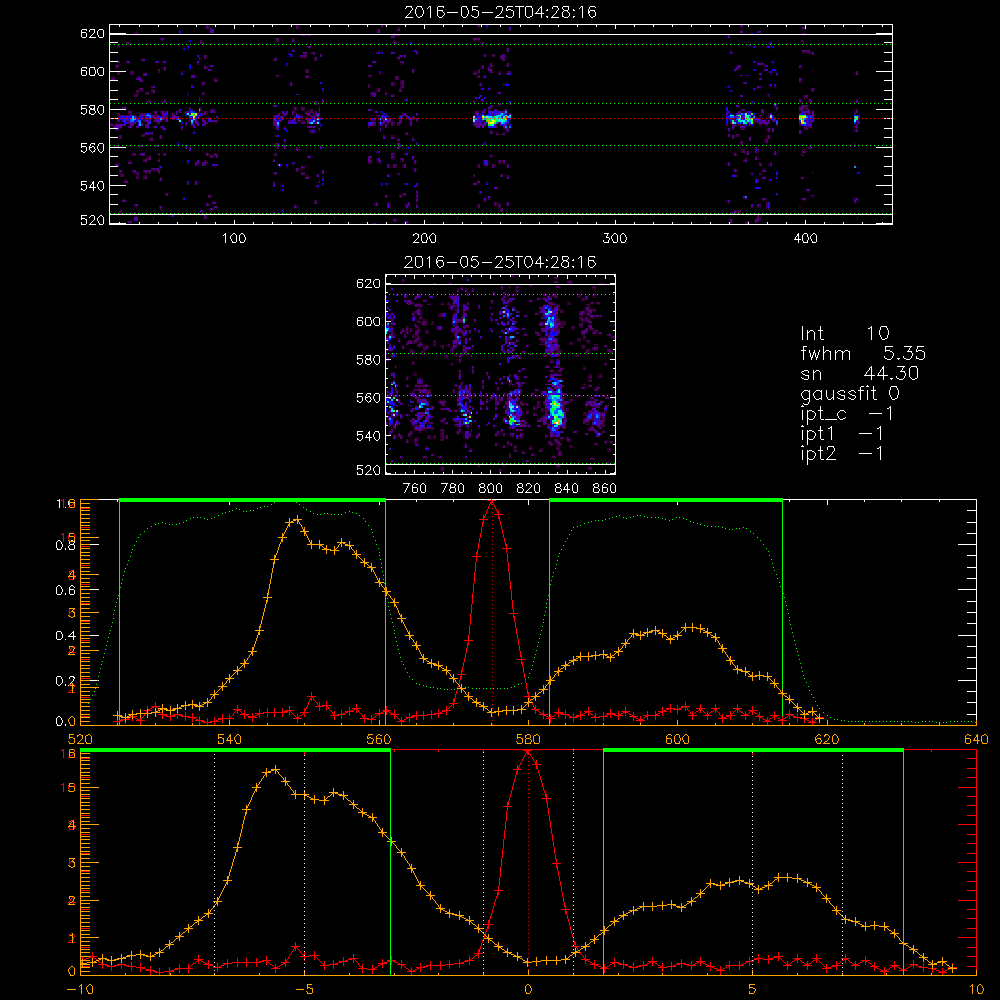Screen dimensions: 1000x1000
Task: Click the 'ipt1 -1' parameter line
Action: pyautogui.click(x=841, y=434)
